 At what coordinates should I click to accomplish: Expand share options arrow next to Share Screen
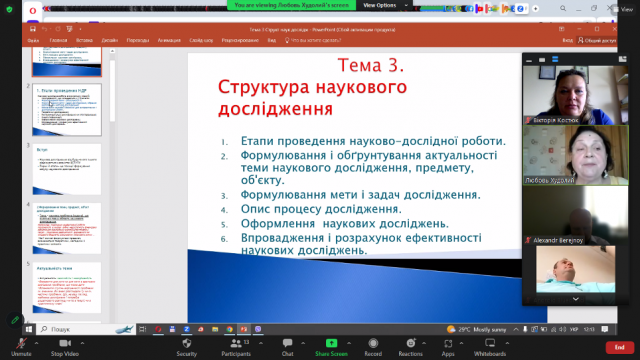[x=349, y=343]
